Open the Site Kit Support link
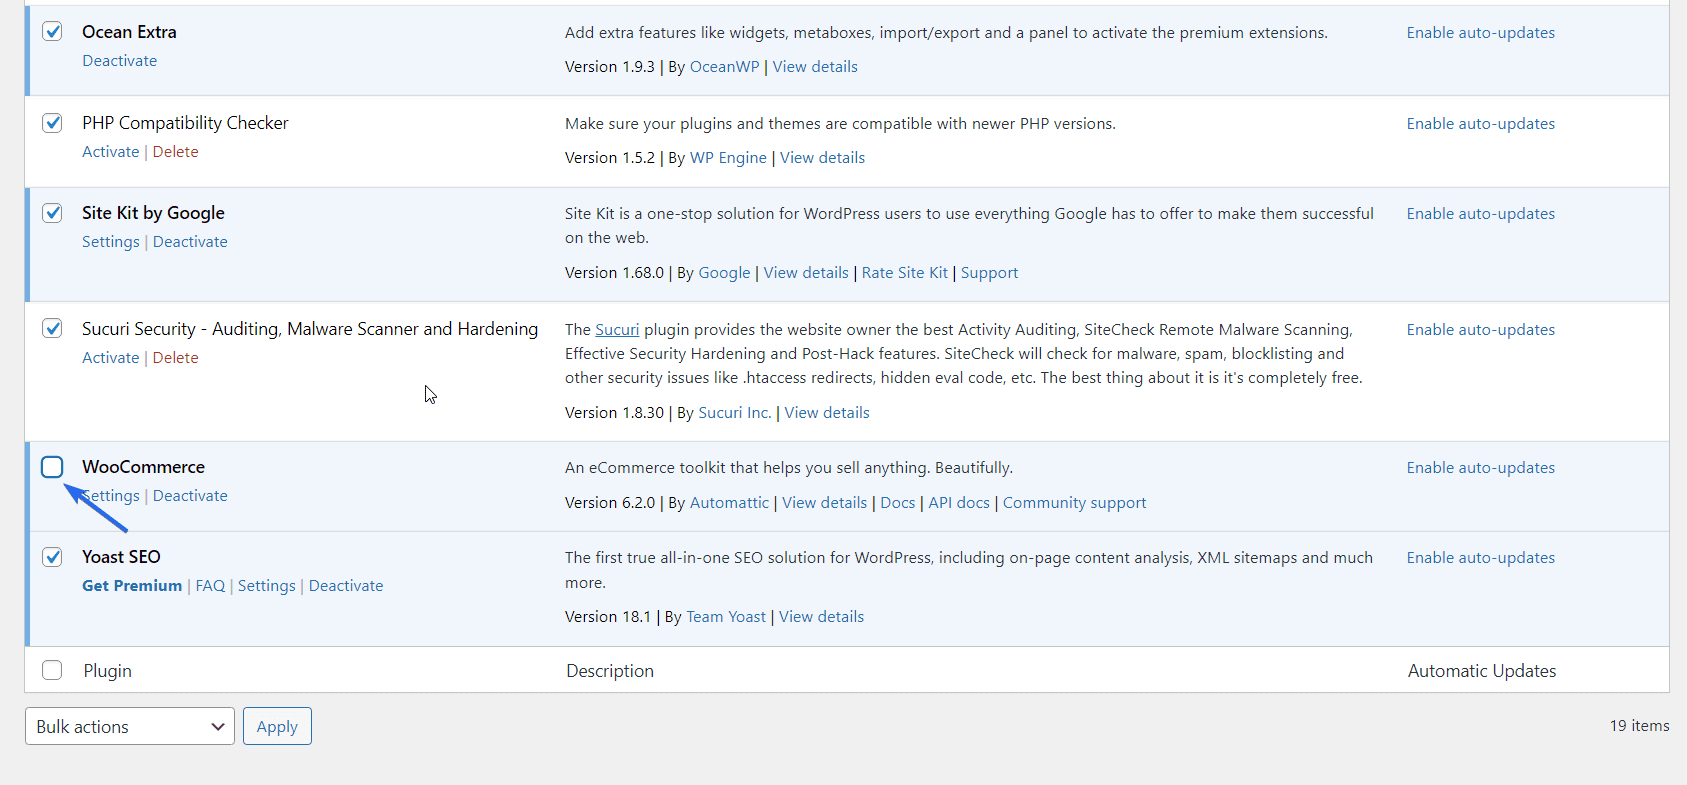Screen dimensions: 1687x785 click(x=989, y=273)
